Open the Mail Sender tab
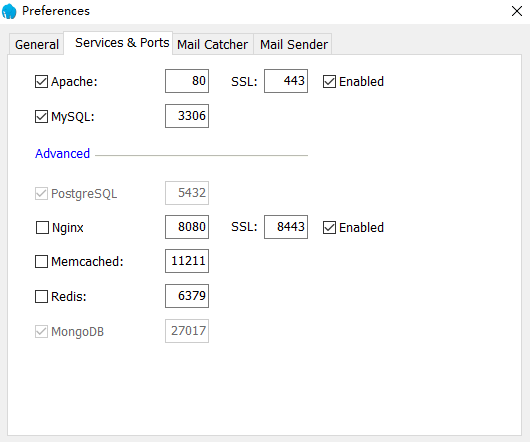Viewport: 530px width, 442px height. [293, 44]
